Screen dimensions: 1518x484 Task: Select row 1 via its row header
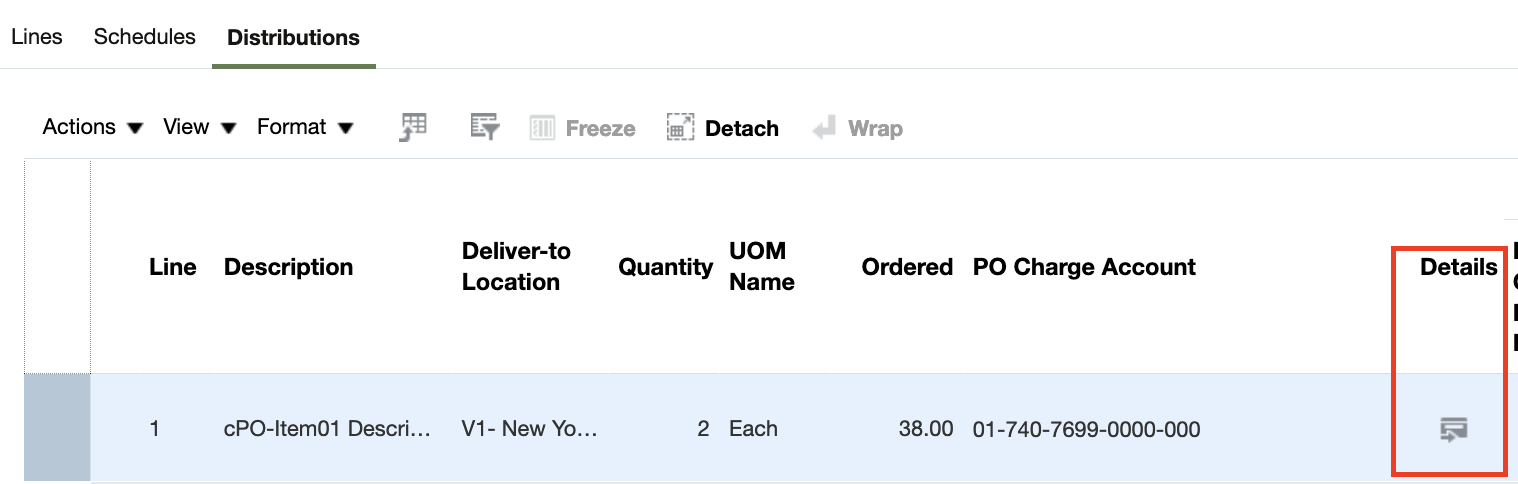coord(57,428)
